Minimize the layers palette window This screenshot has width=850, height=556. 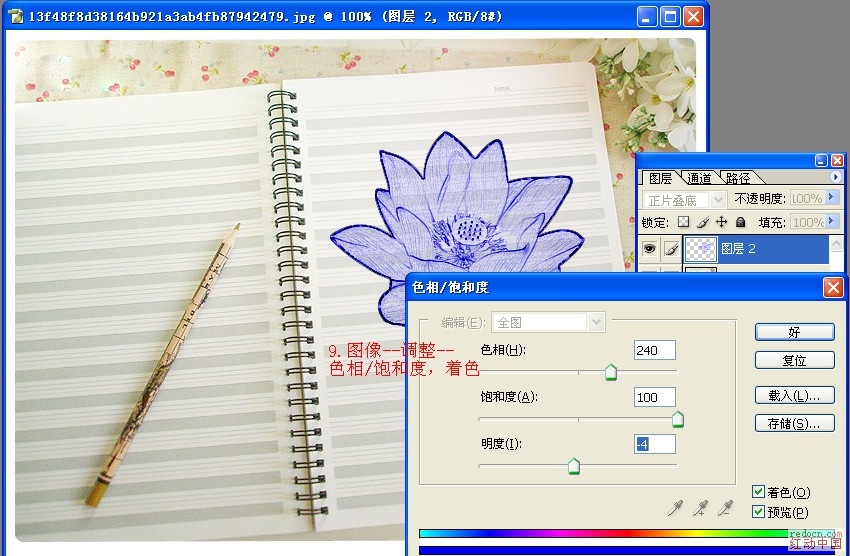[x=822, y=160]
